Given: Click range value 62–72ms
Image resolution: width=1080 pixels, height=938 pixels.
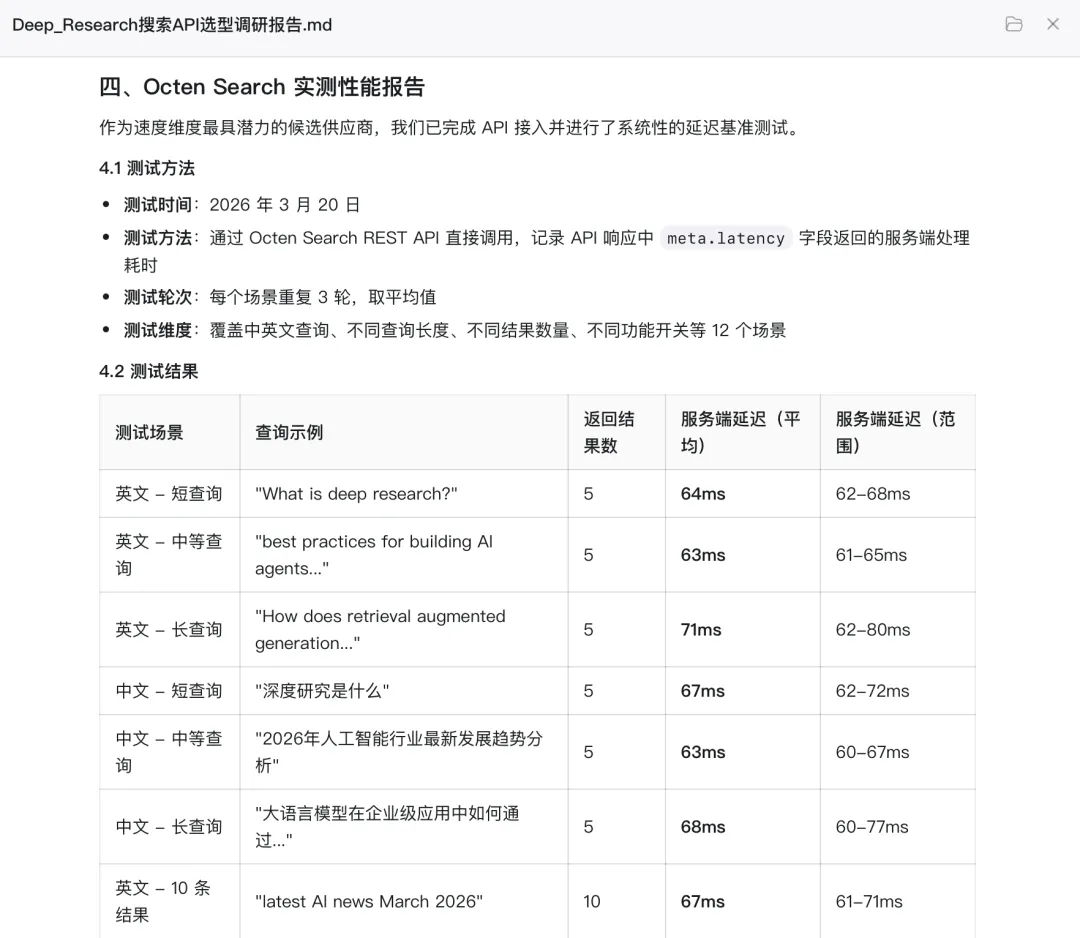Looking at the screenshot, I should (873, 691).
